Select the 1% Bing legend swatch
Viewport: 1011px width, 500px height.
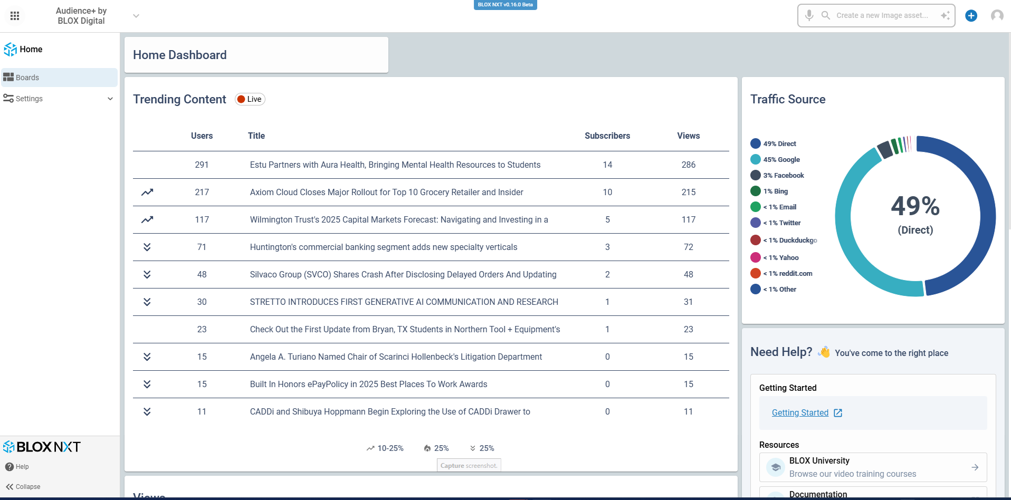point(755,191)
